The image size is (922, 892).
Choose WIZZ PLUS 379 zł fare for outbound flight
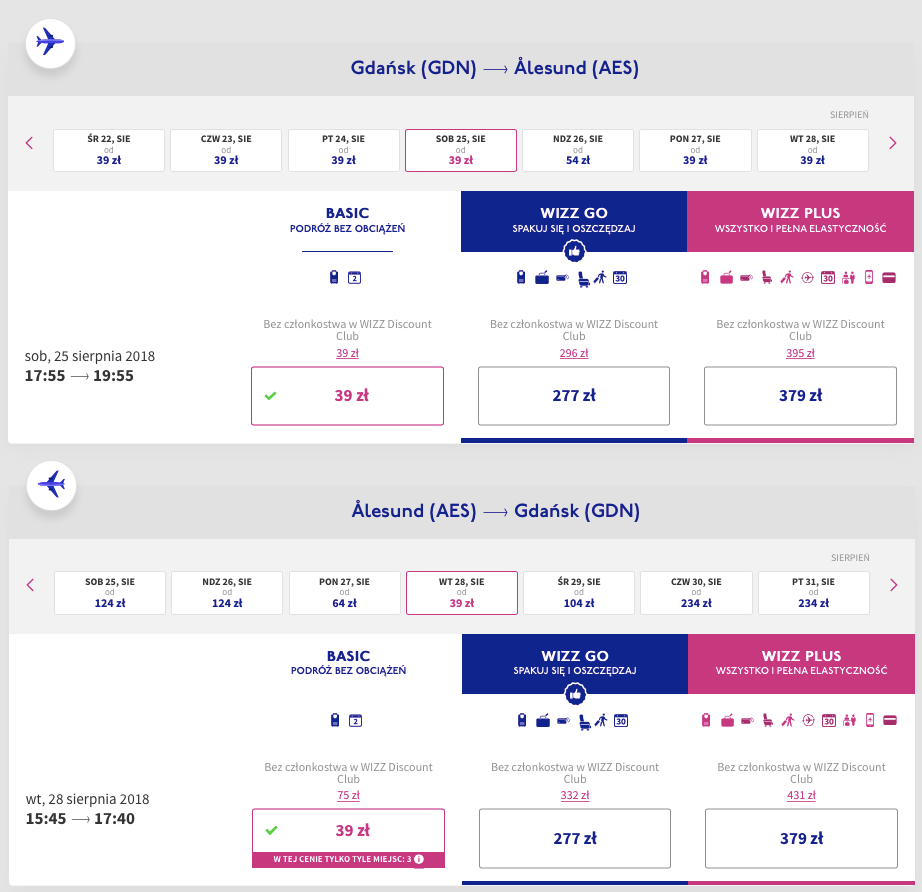pyautogui.click(x=800, y=396)
